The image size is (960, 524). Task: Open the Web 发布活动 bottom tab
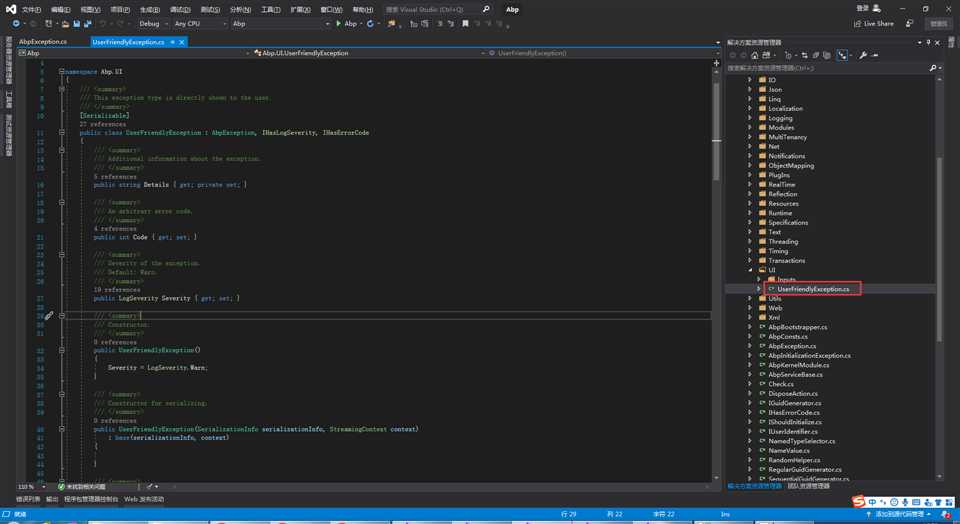pyautogui.click(x=144, y=499)
